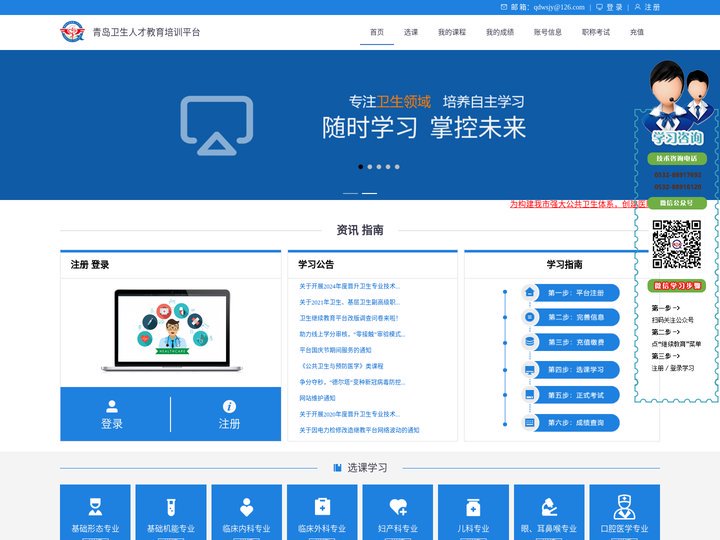Open the 首页 nav tab
Image resolution: width=720 pixels, height=540 pixels.
click(x=377, y=32)
